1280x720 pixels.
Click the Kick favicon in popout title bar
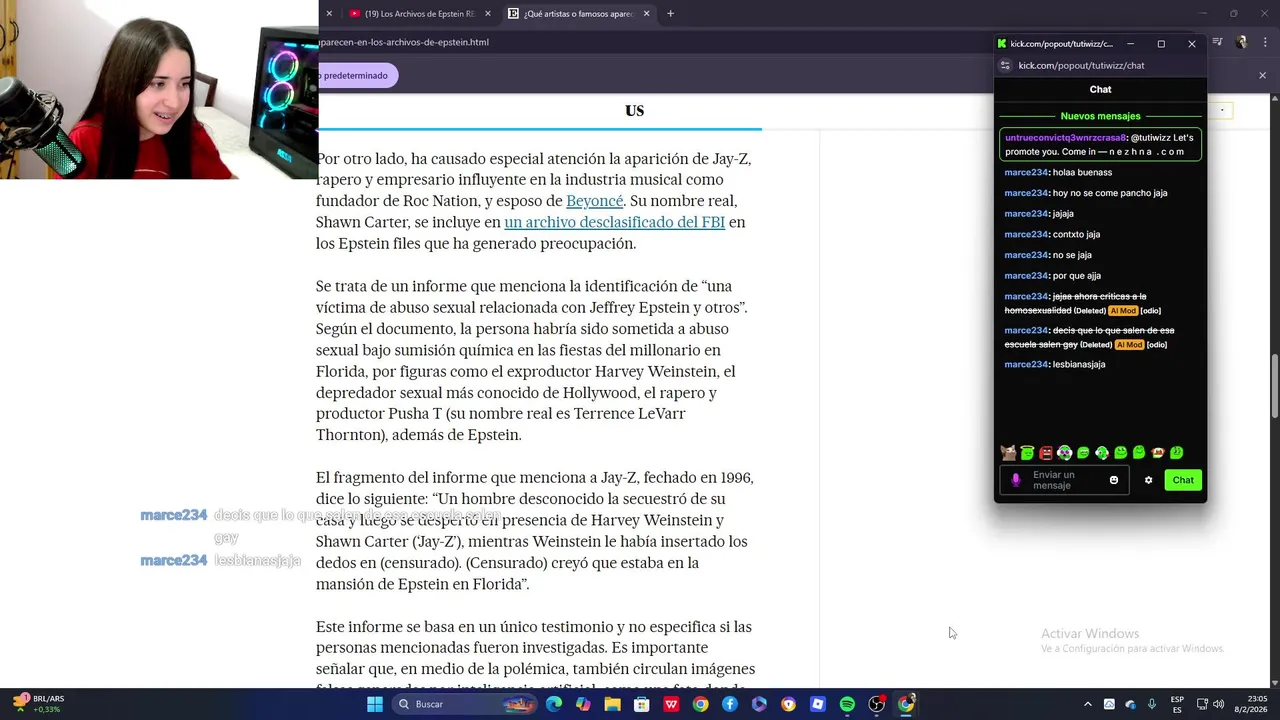tap(1002, 44)
